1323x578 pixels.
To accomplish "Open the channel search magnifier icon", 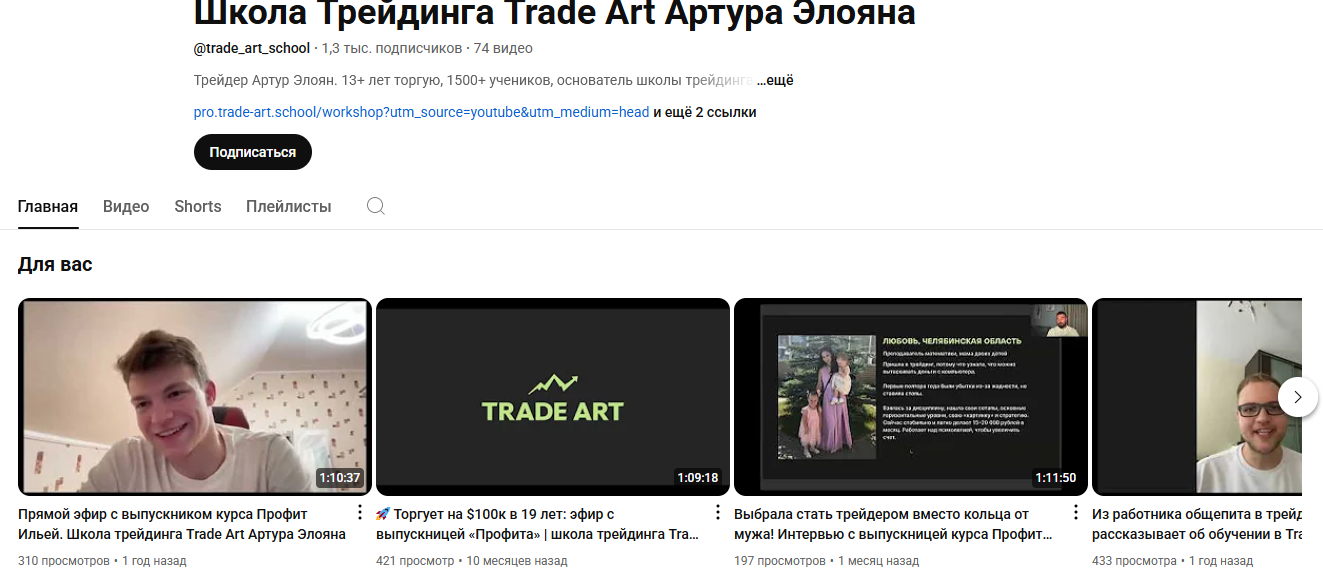I will [376, 206].
